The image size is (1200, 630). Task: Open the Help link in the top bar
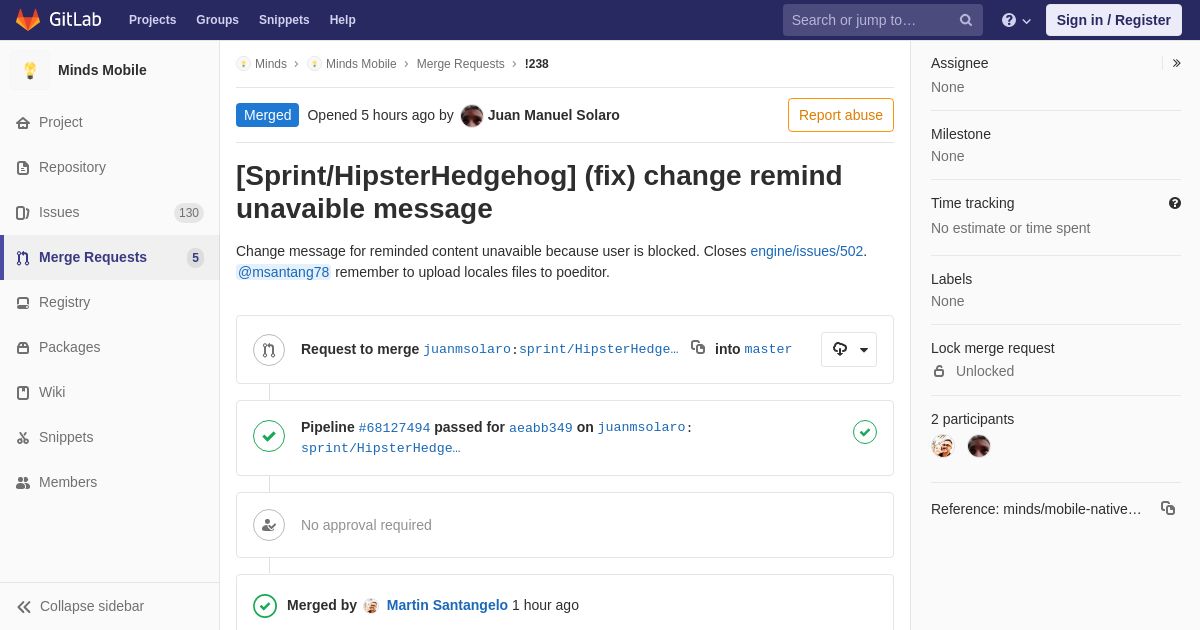pyautogui.click(x=343, y=20)
